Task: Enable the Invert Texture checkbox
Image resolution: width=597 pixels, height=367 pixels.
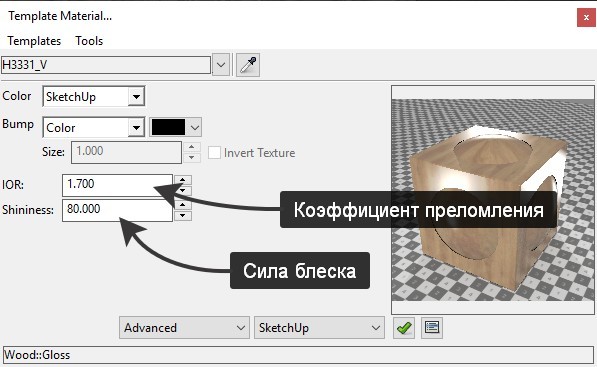Action: (x=214, y=153)
